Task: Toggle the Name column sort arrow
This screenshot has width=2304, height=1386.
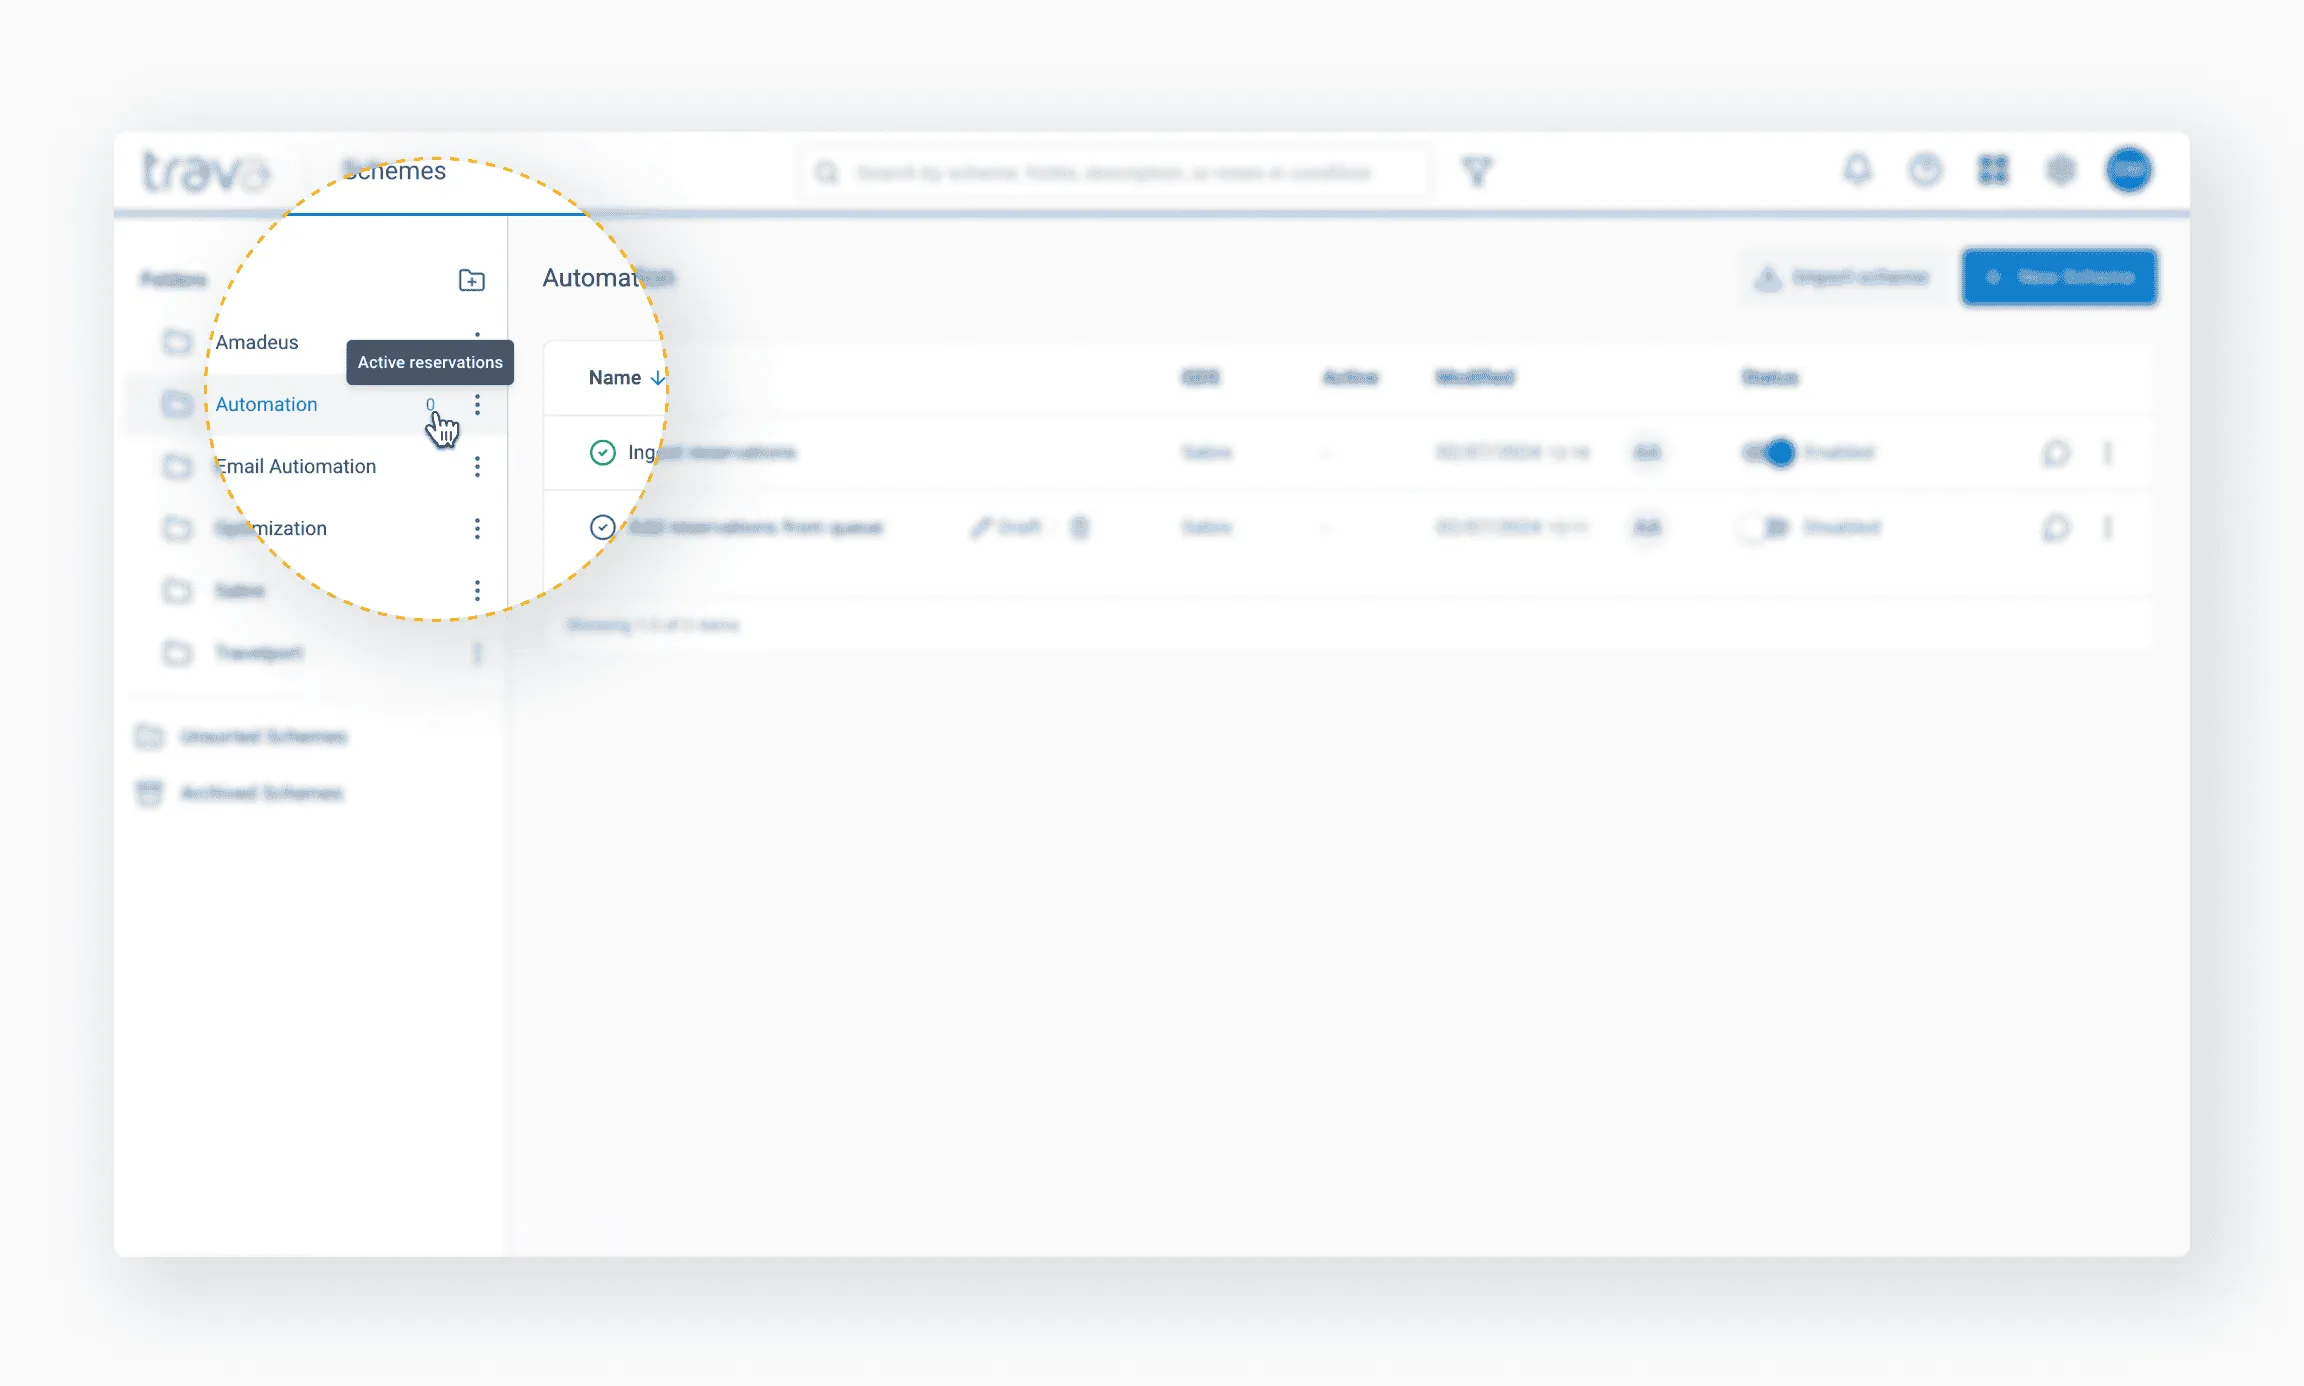Action: coord(657,377)
